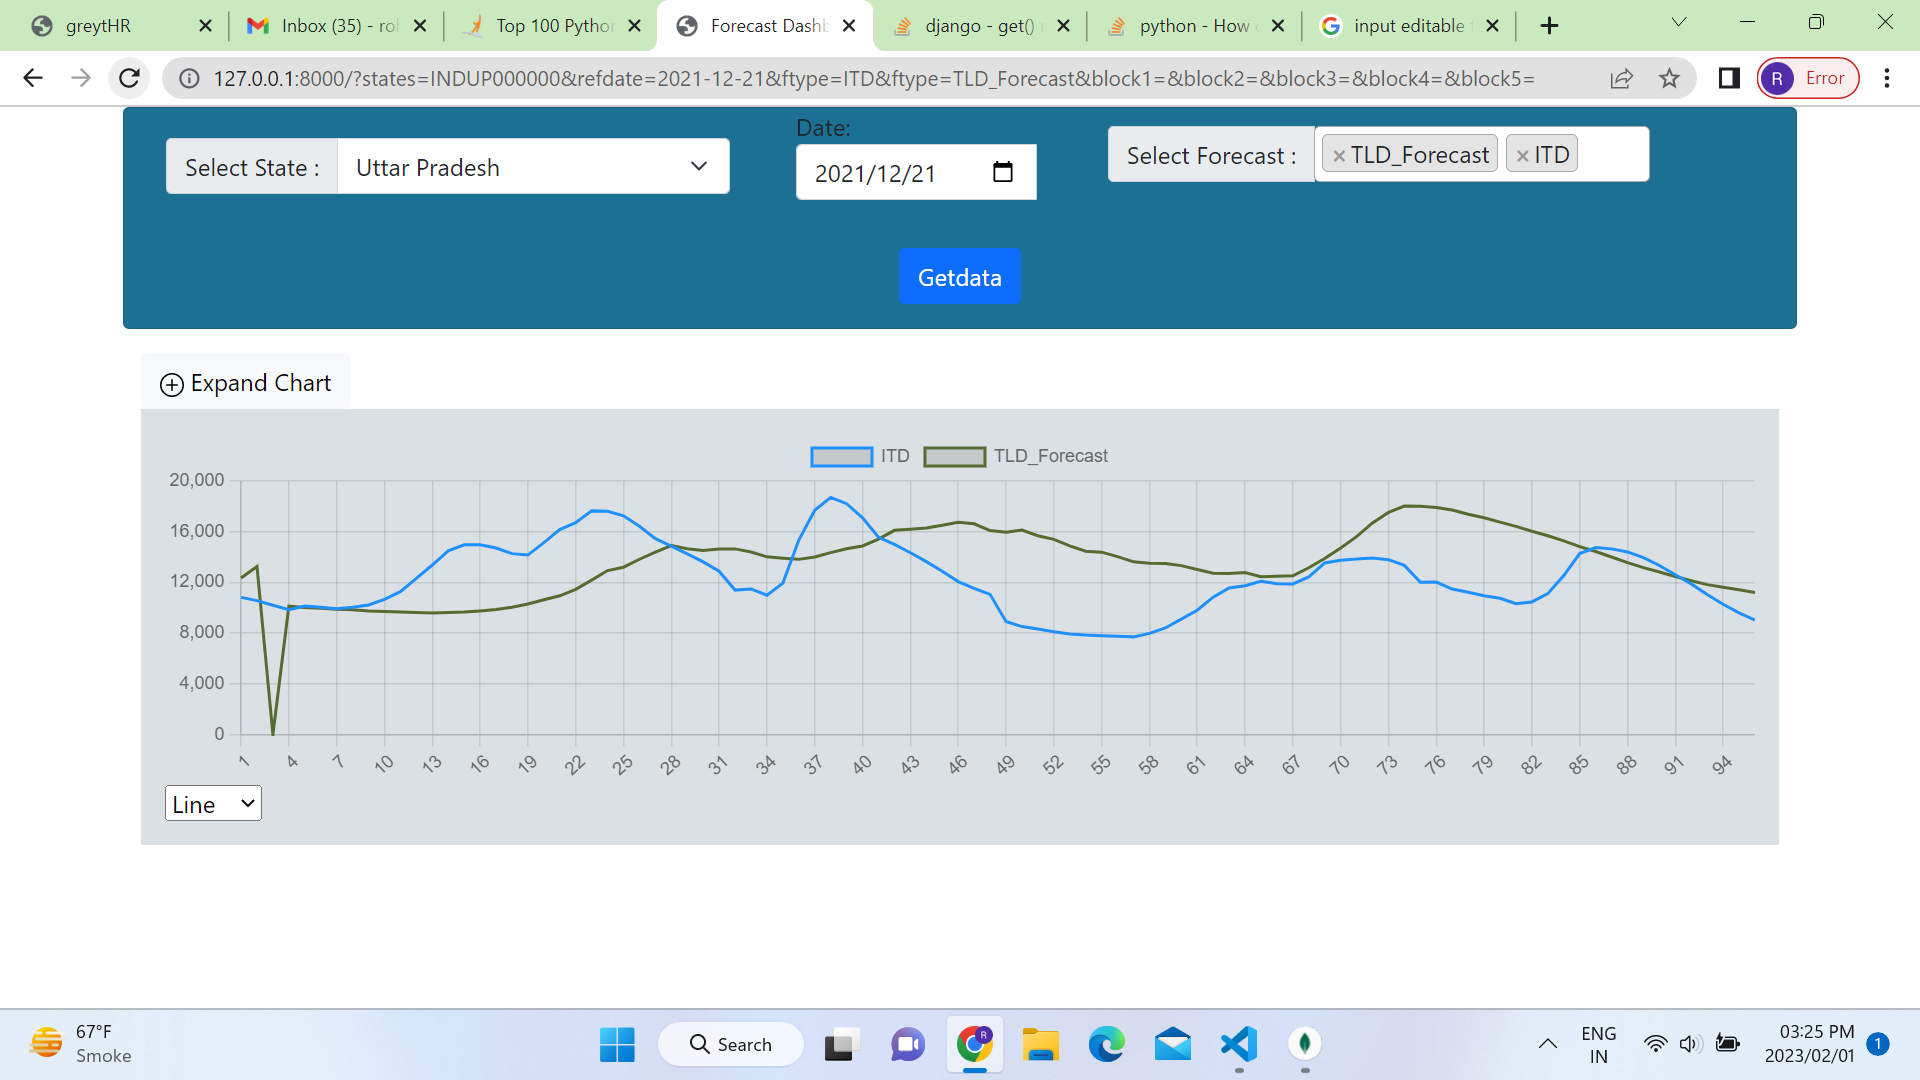Click the ITD legend color swatch
The image size is (1920, 1080).
(843, 456)
